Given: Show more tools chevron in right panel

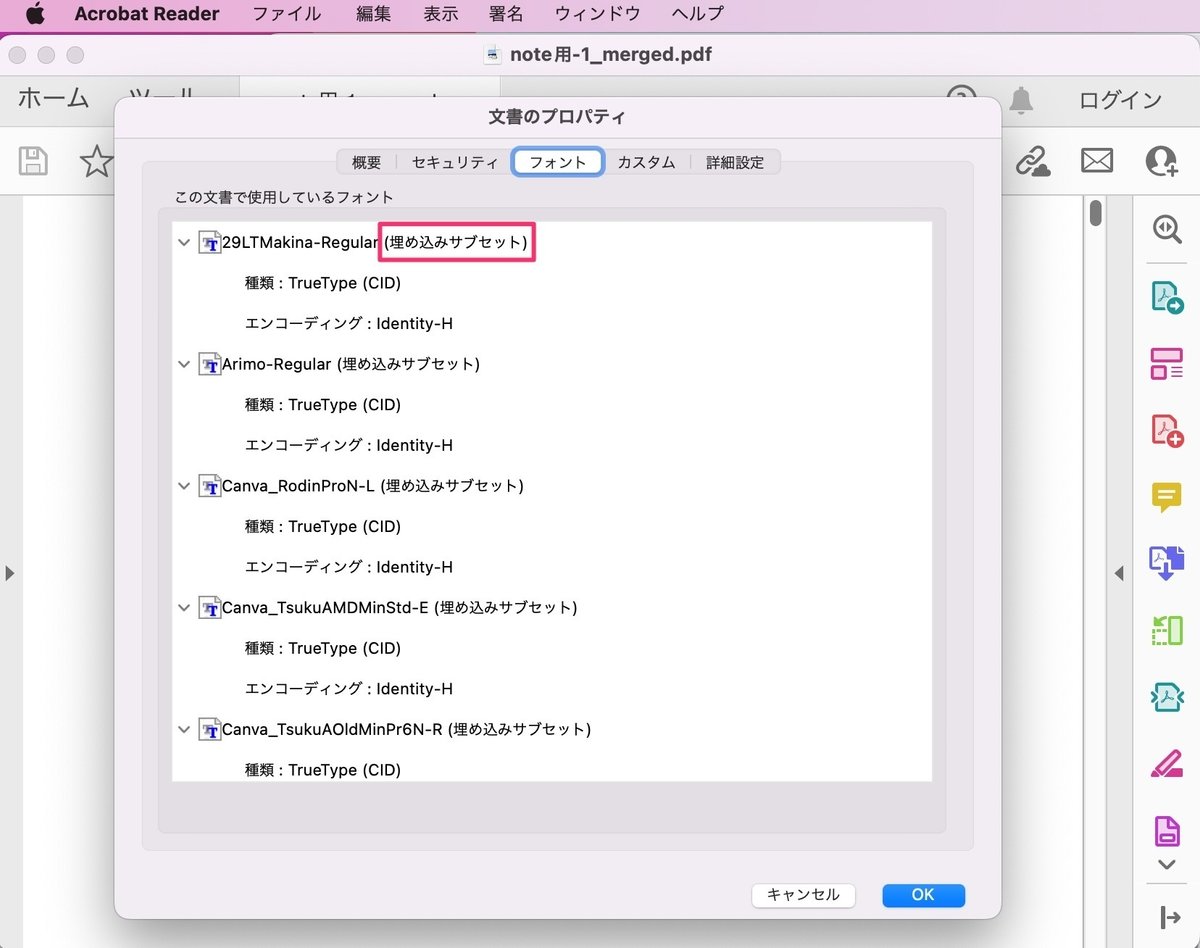Looking at the screenshot, I should (1166, 865).
